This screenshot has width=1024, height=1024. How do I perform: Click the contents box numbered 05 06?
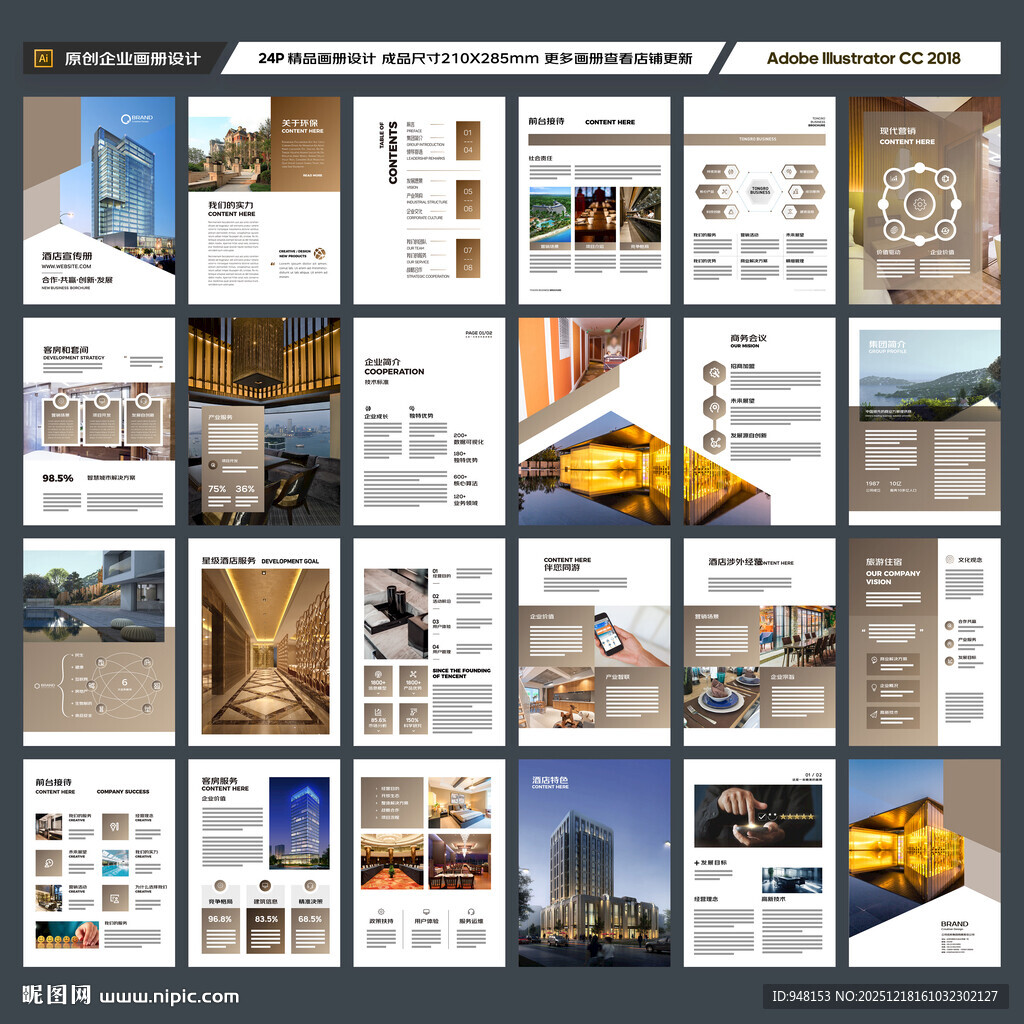468,200
